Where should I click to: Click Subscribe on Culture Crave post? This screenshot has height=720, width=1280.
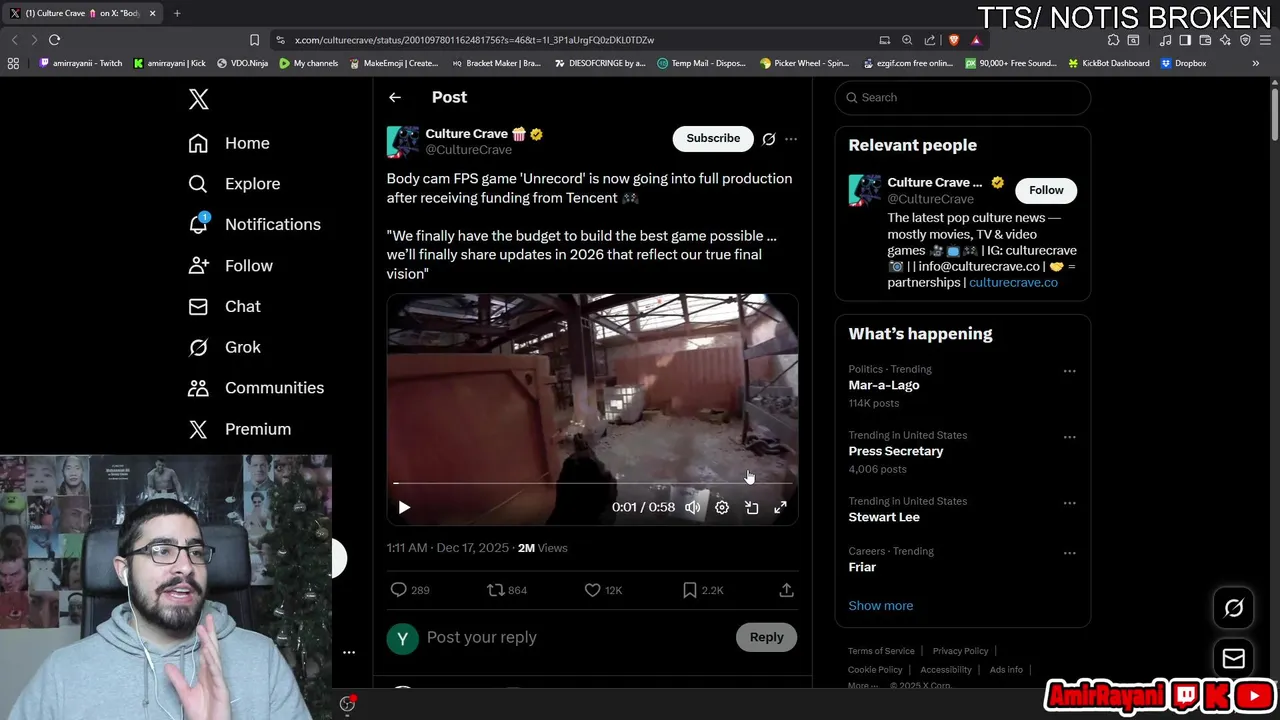(x=713, y=138)
